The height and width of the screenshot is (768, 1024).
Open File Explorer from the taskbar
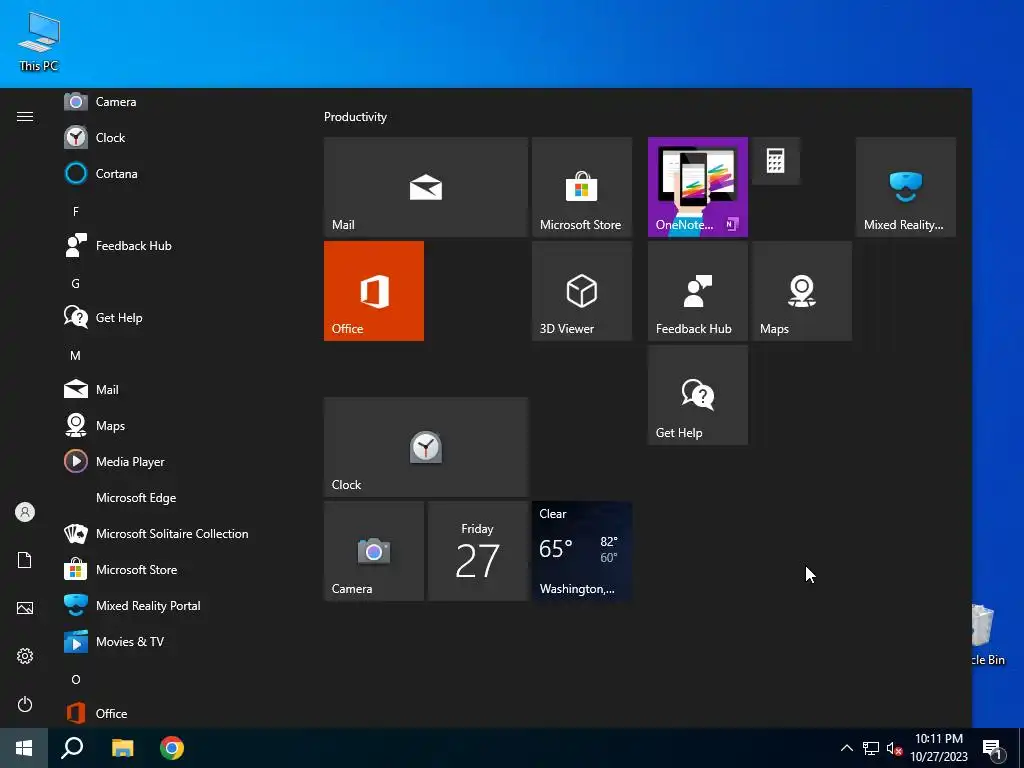[122, 748]
